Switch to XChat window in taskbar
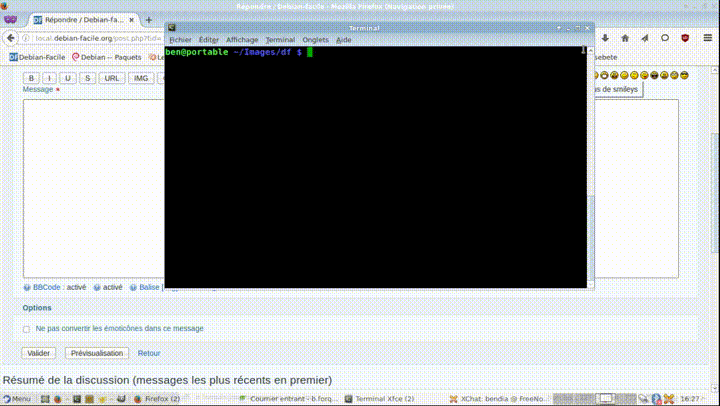Image resolution: width=720 pixels, height=406 pixels. pyautogui.click(x=490, y=398)
